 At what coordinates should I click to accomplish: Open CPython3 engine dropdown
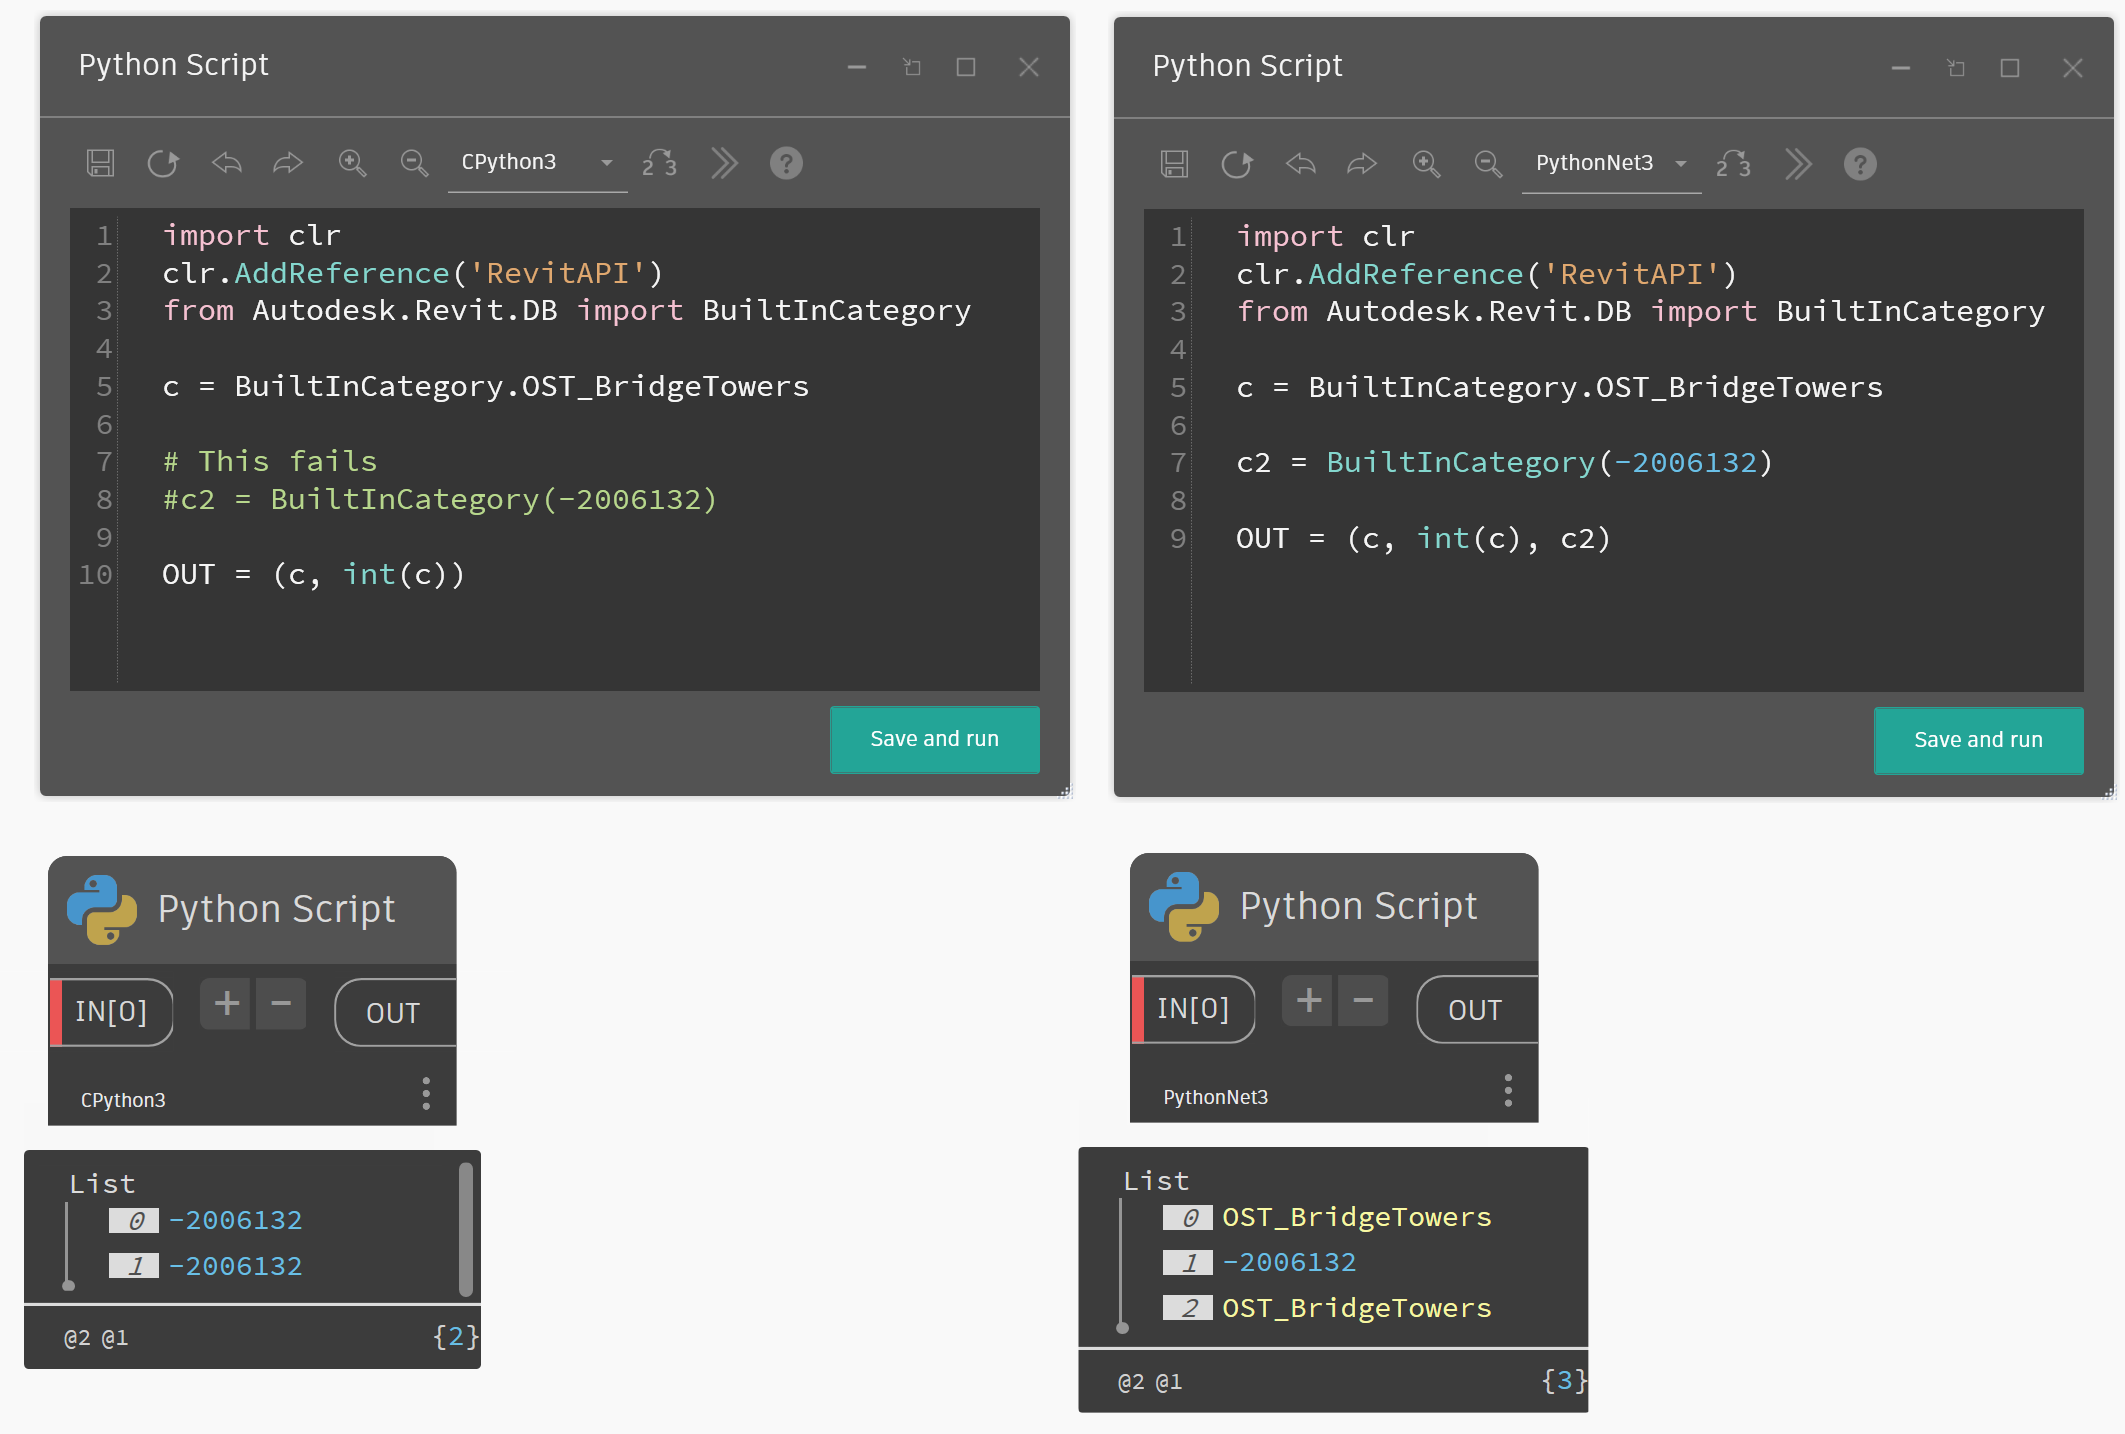(537, 163)
